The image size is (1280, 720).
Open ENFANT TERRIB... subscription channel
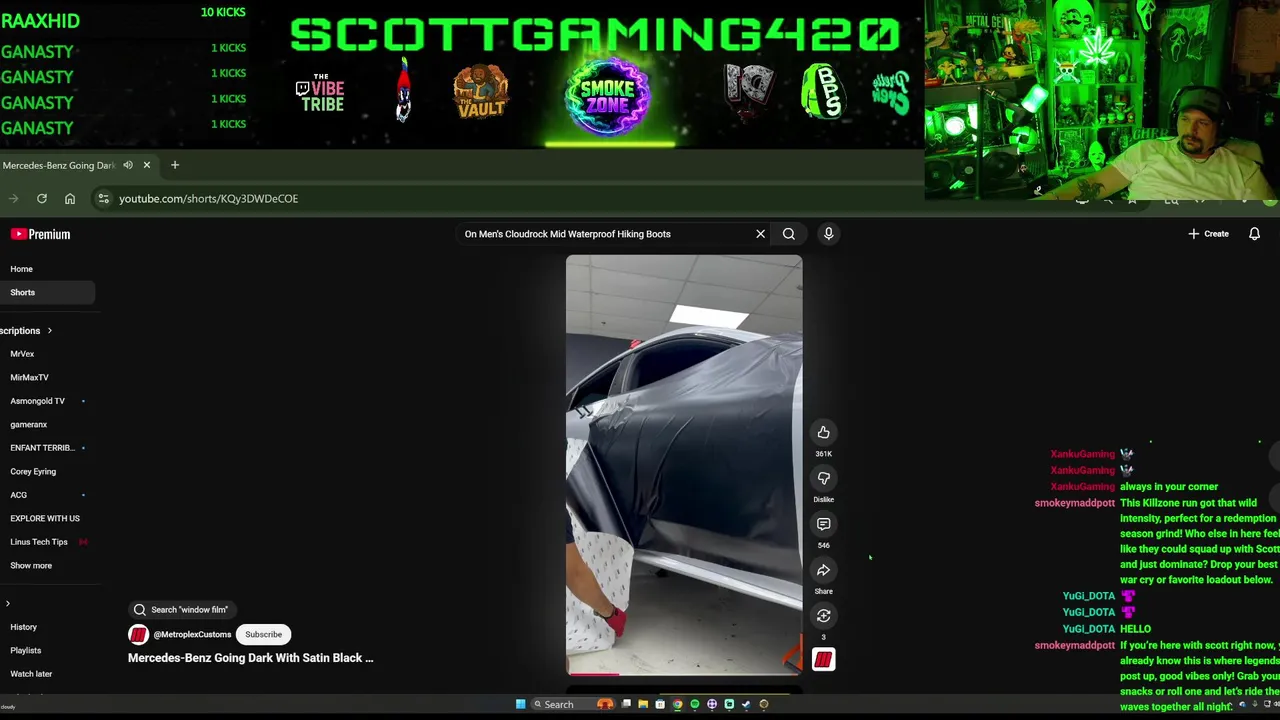tap(42, 448)
